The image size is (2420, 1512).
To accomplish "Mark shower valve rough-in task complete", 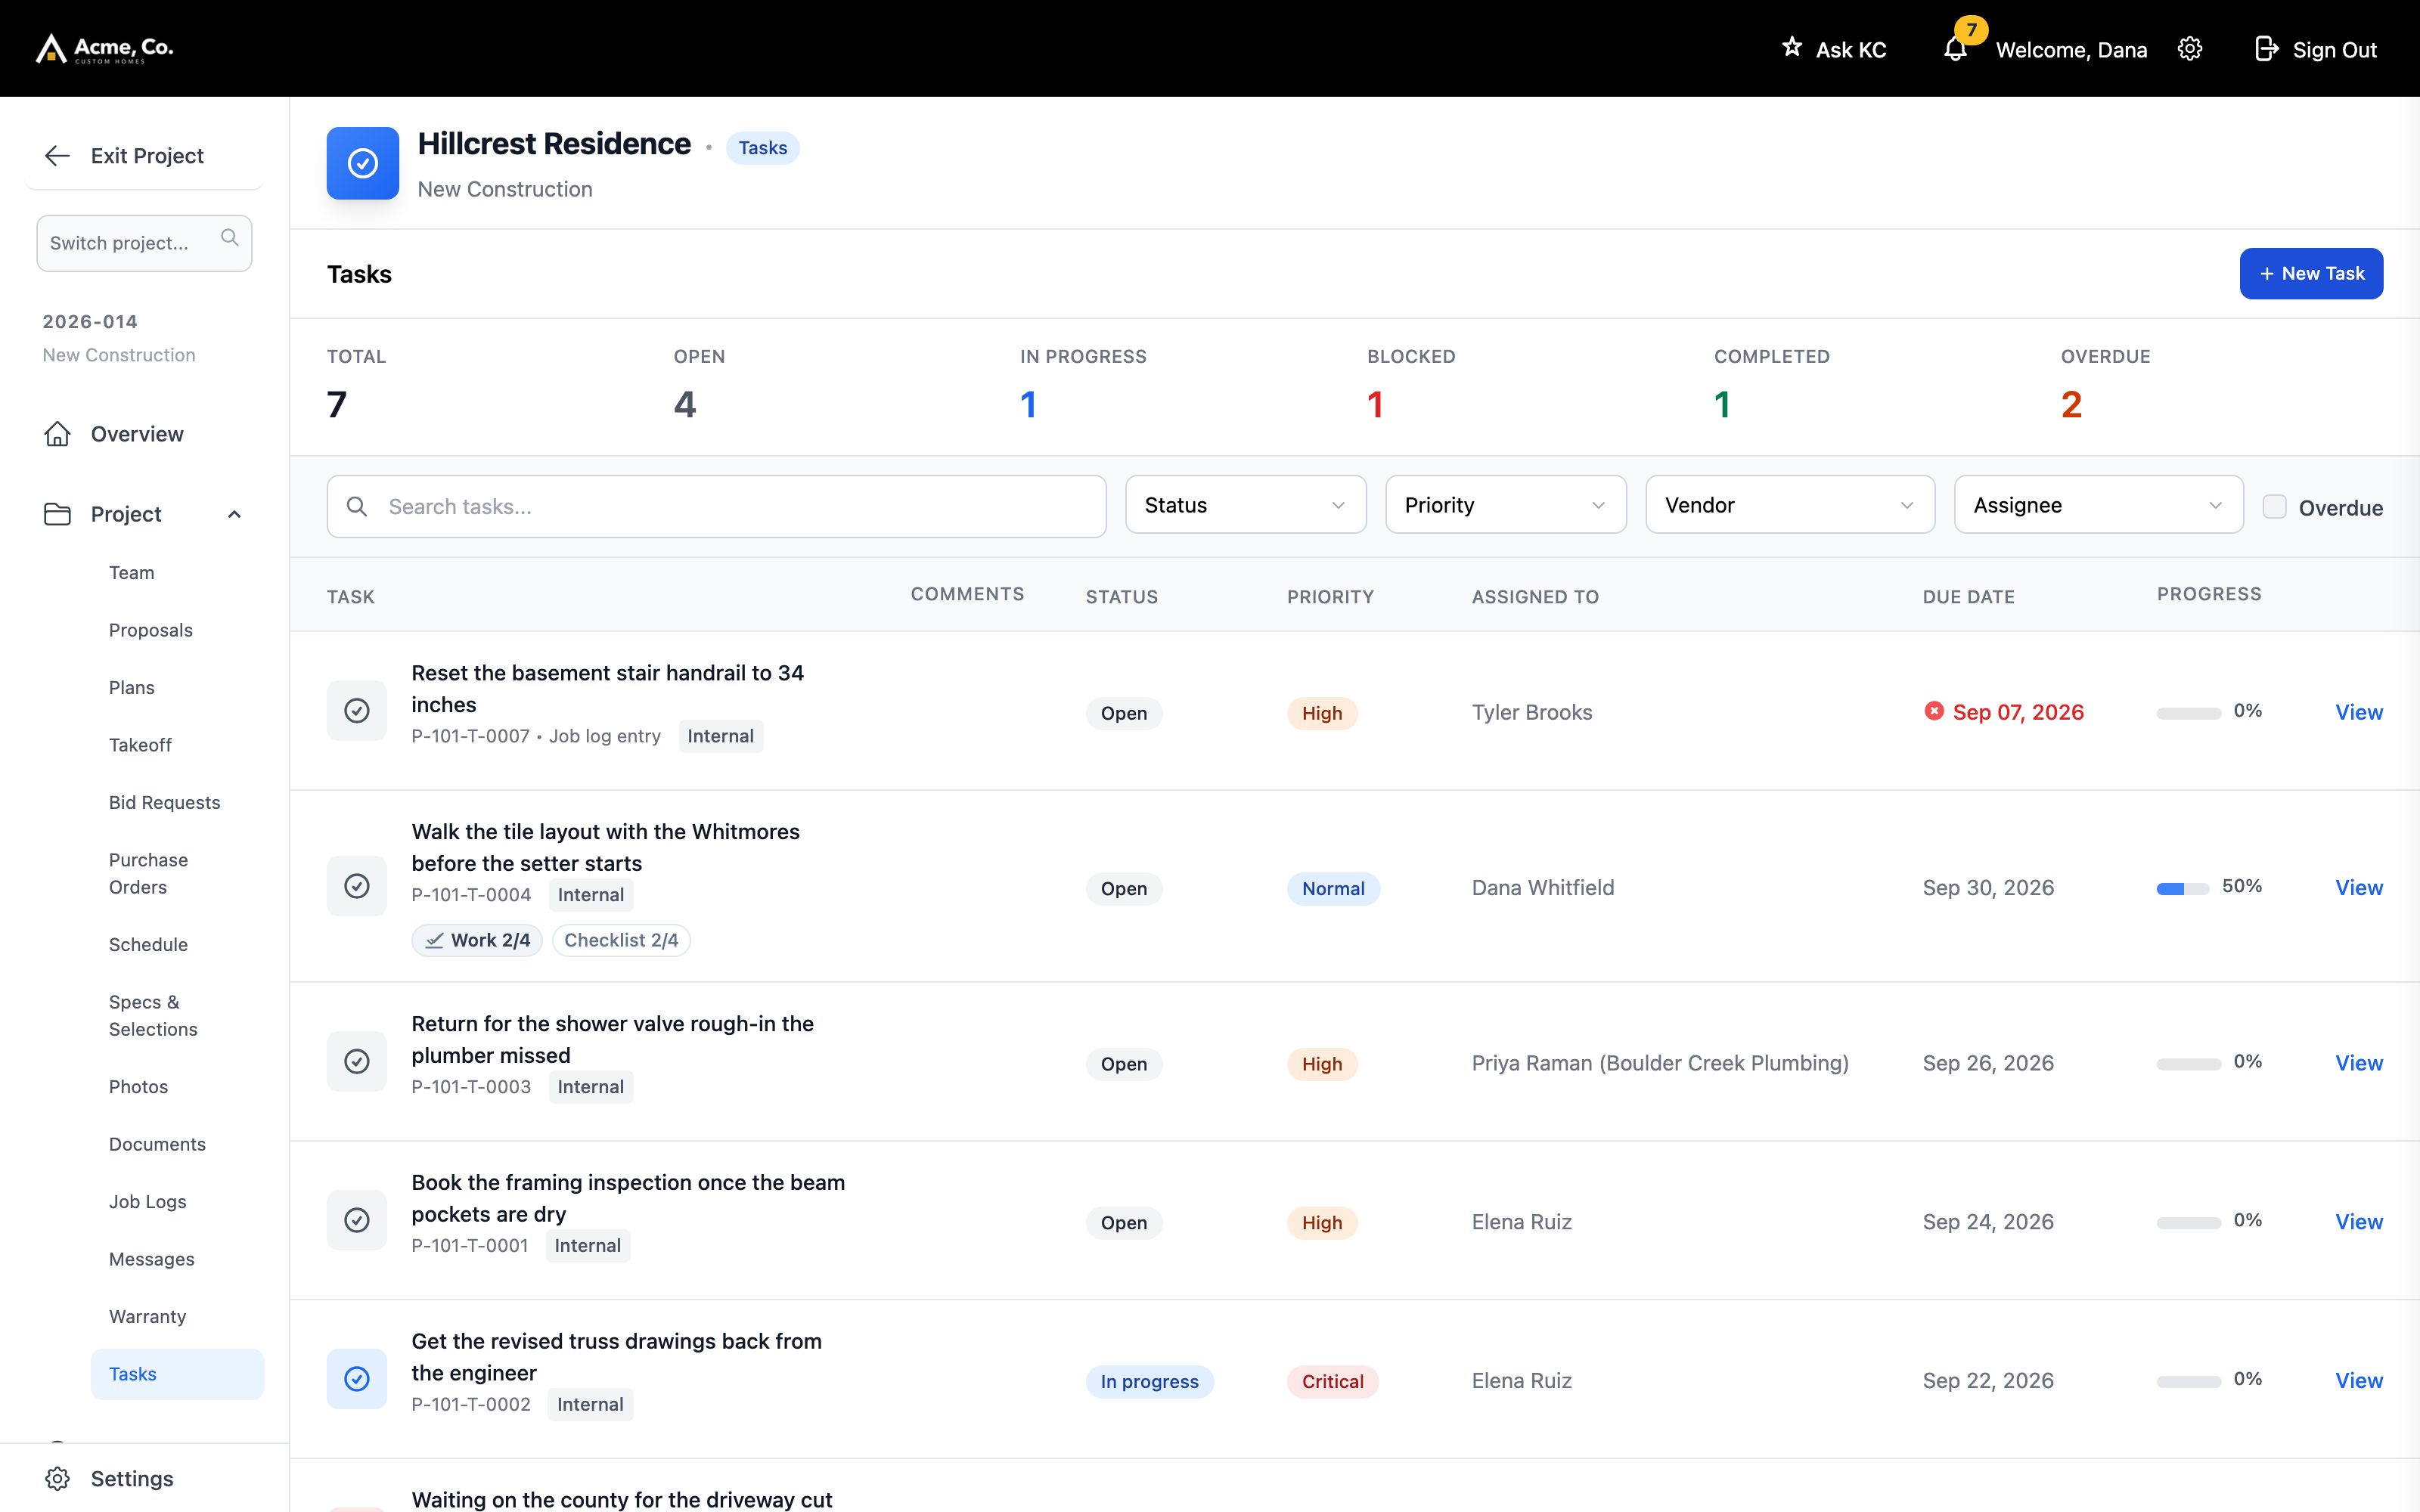I will [x=357, y=1061].
